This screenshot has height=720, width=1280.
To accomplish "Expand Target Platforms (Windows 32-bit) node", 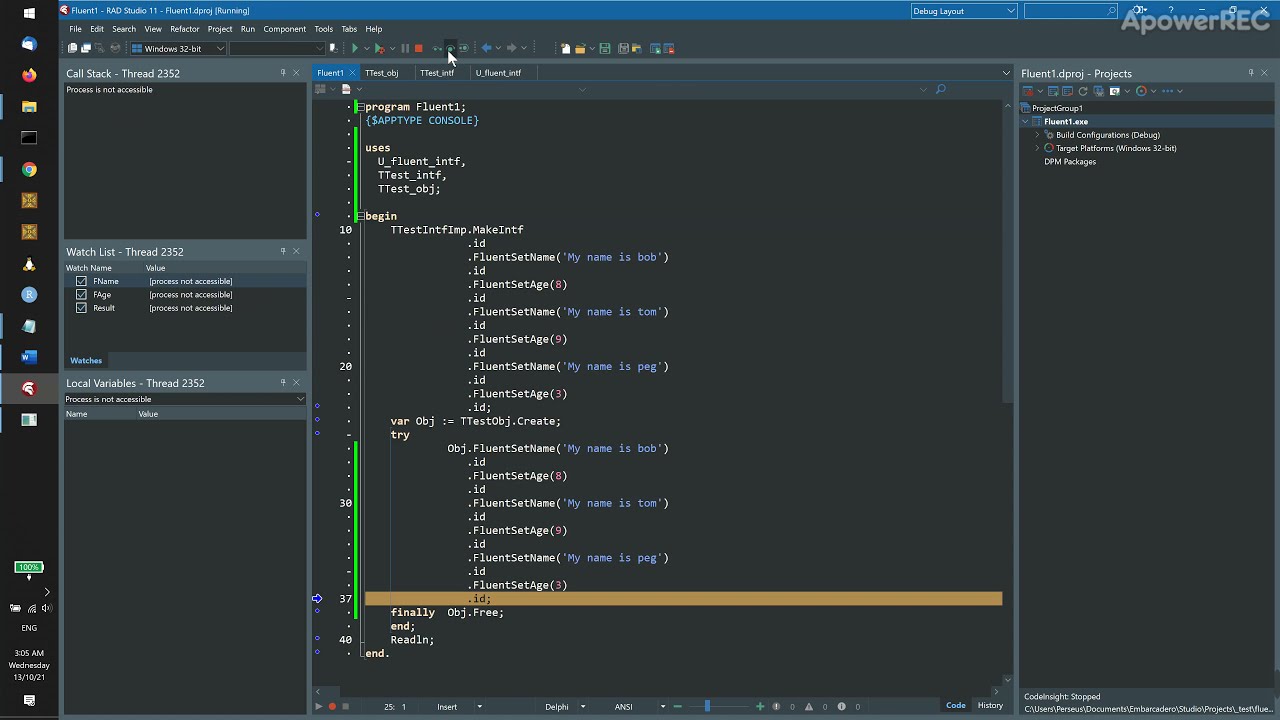I will (x=1037, y=148).
